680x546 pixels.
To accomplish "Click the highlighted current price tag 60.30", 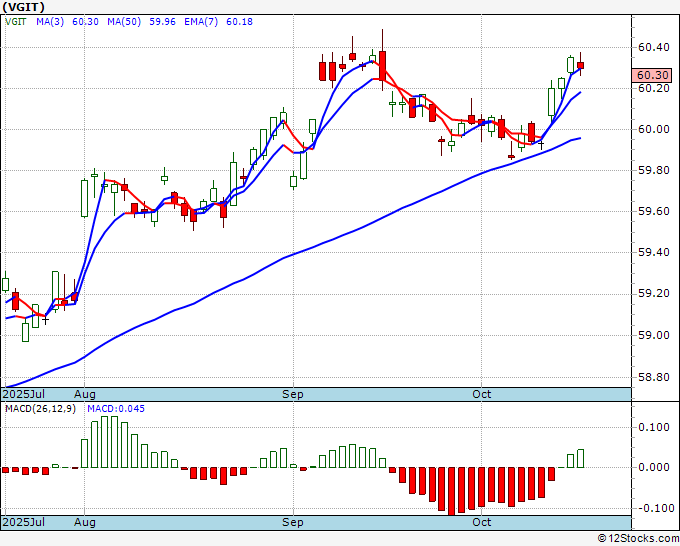I will pyautogui.click(x=652, y=75).
